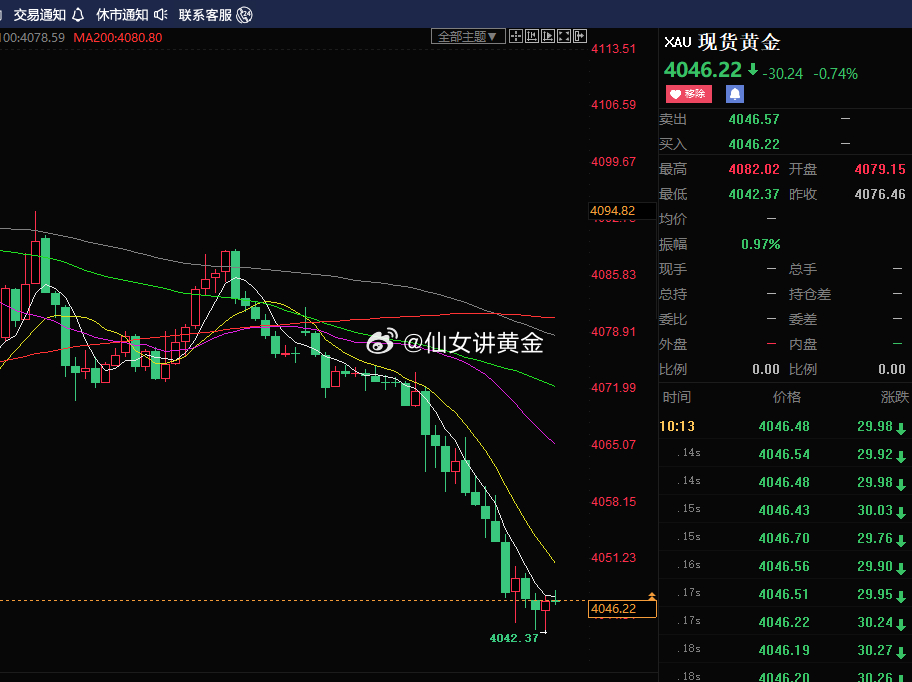
Task: Click the headline price 4046.22 with arrow
Action: coord(711,70)
